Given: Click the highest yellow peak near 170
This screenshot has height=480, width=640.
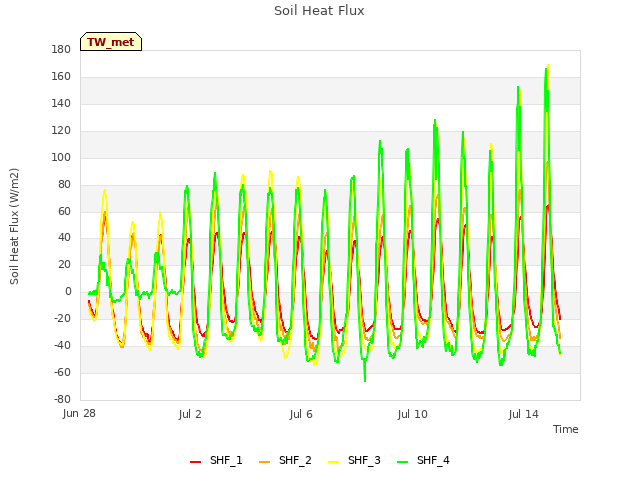Looking at the screenshot, I should pos(548,65).
